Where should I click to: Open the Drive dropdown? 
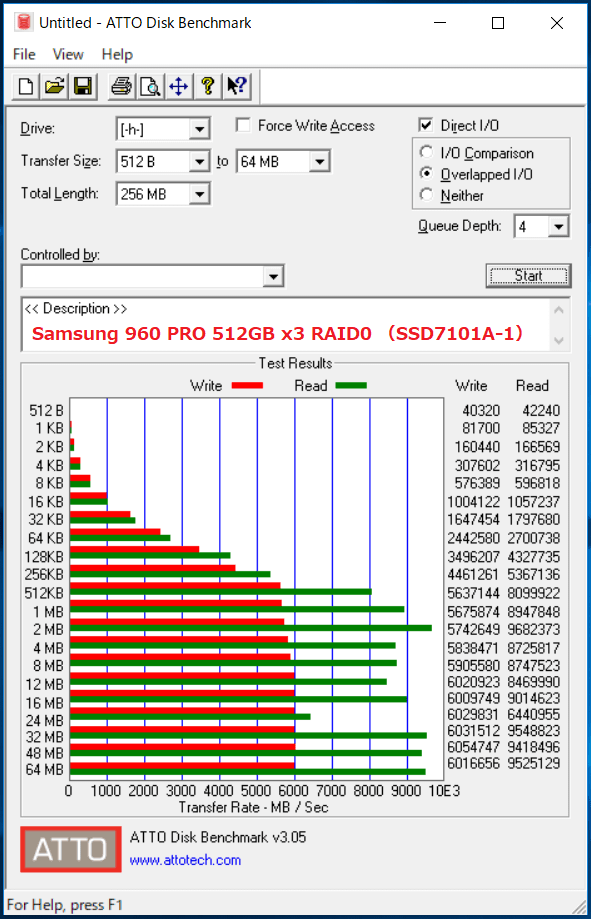(x=200, y=129)
